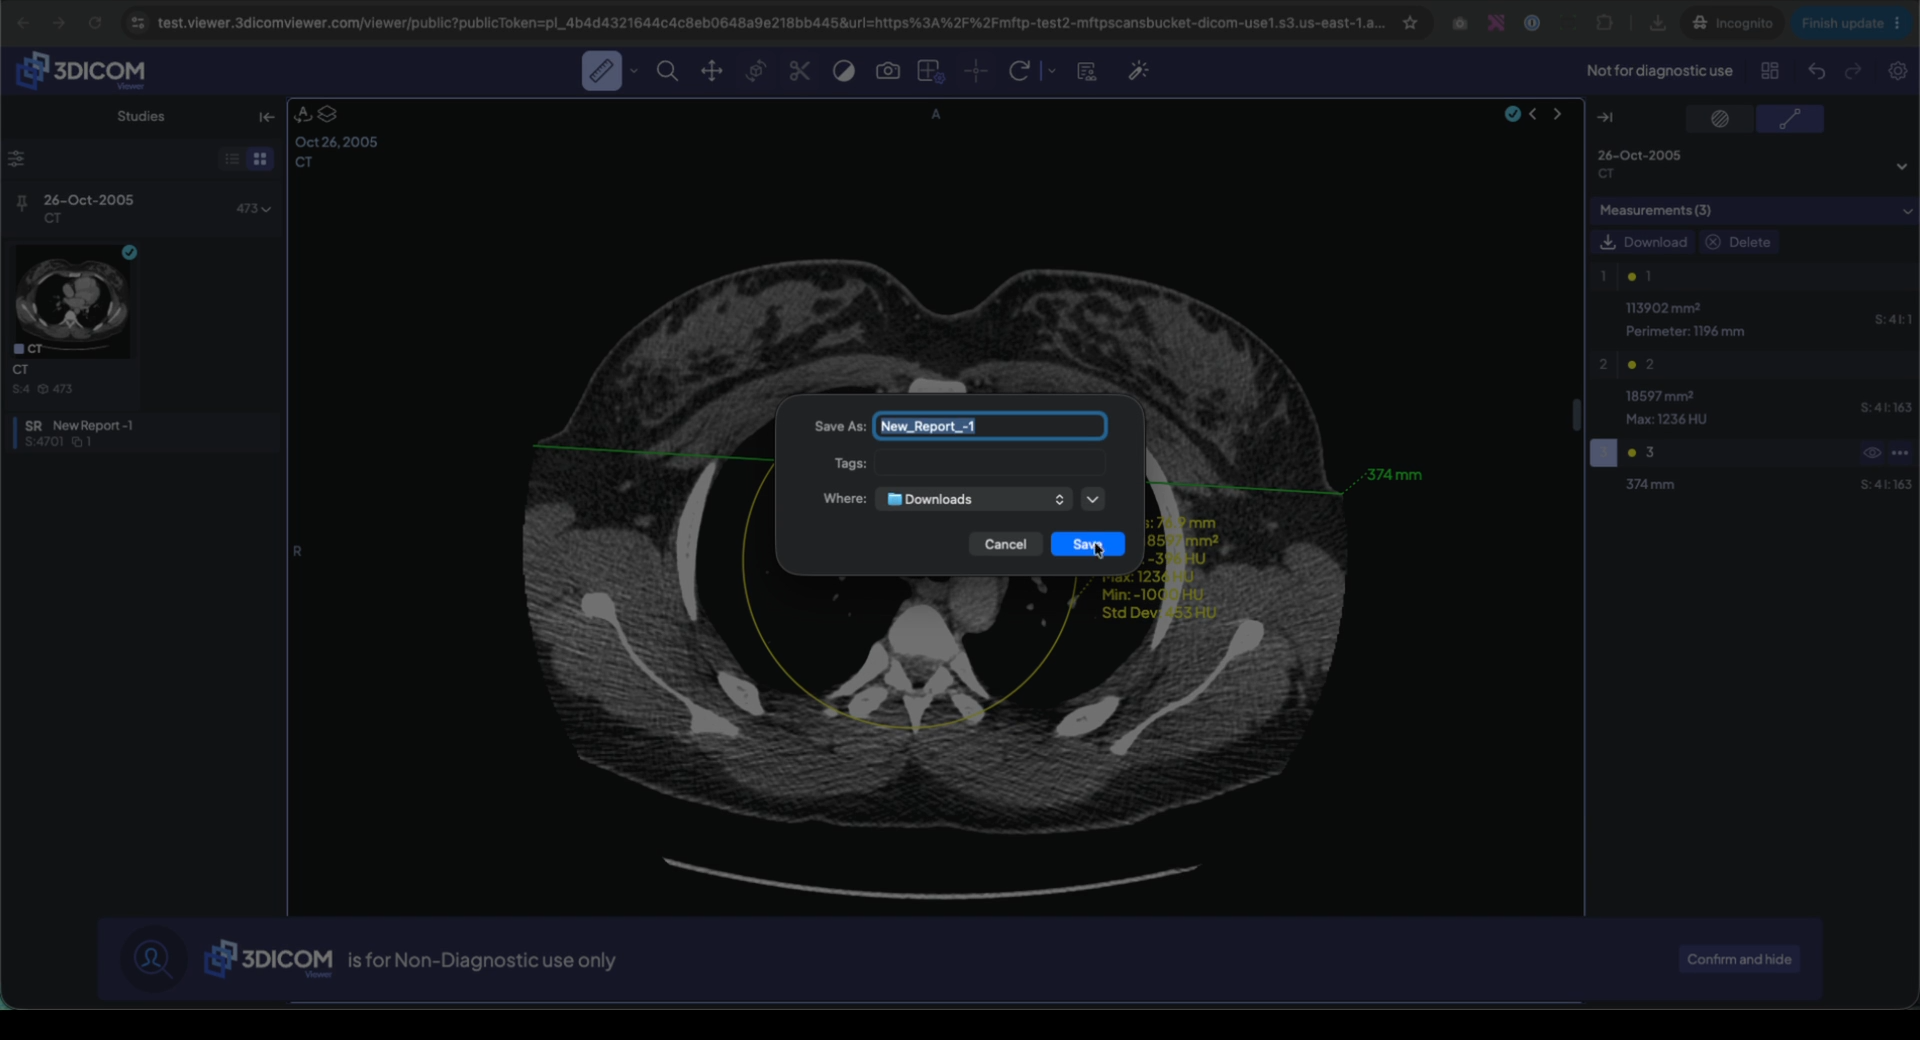This screenshot has width=1920, height=1040.
Task: Bookmark the page with the star icon
Action: click(x=1410, y=23)
